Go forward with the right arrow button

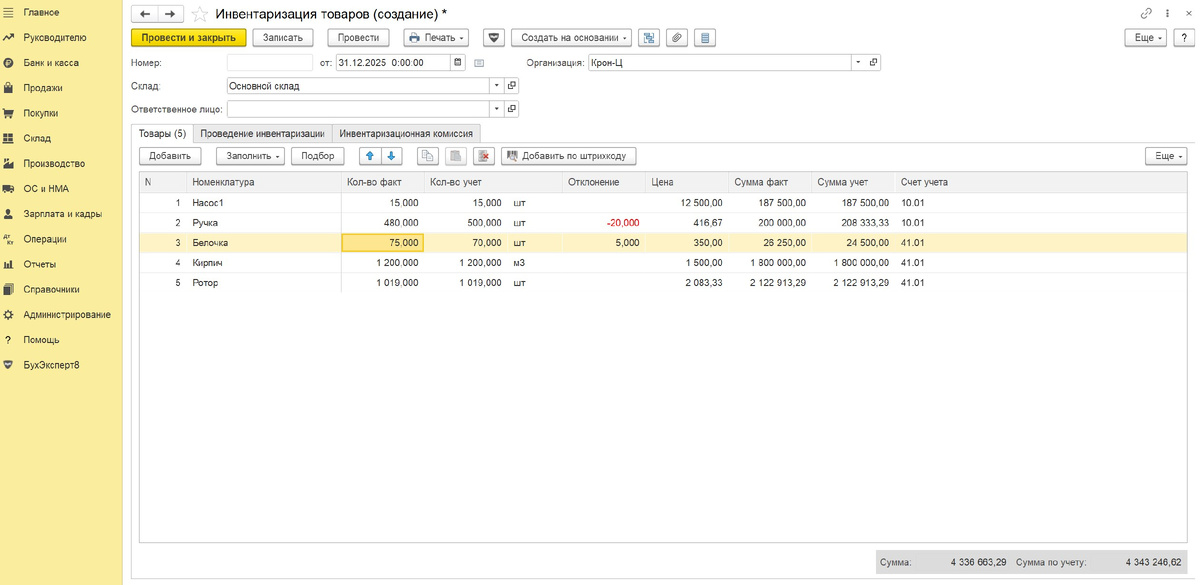click(169, 13)
